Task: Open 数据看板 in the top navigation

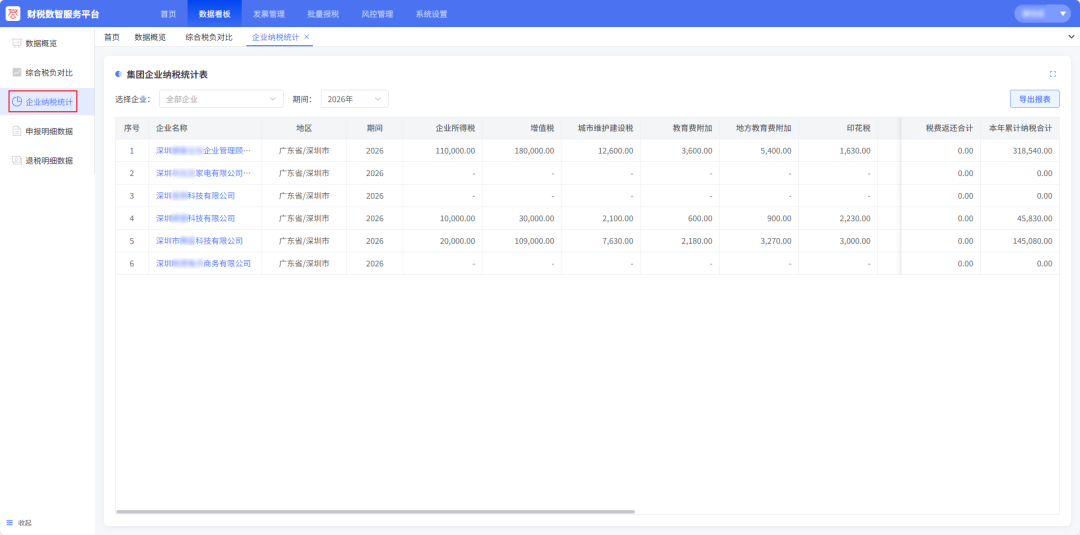Action: click(214, 14)
